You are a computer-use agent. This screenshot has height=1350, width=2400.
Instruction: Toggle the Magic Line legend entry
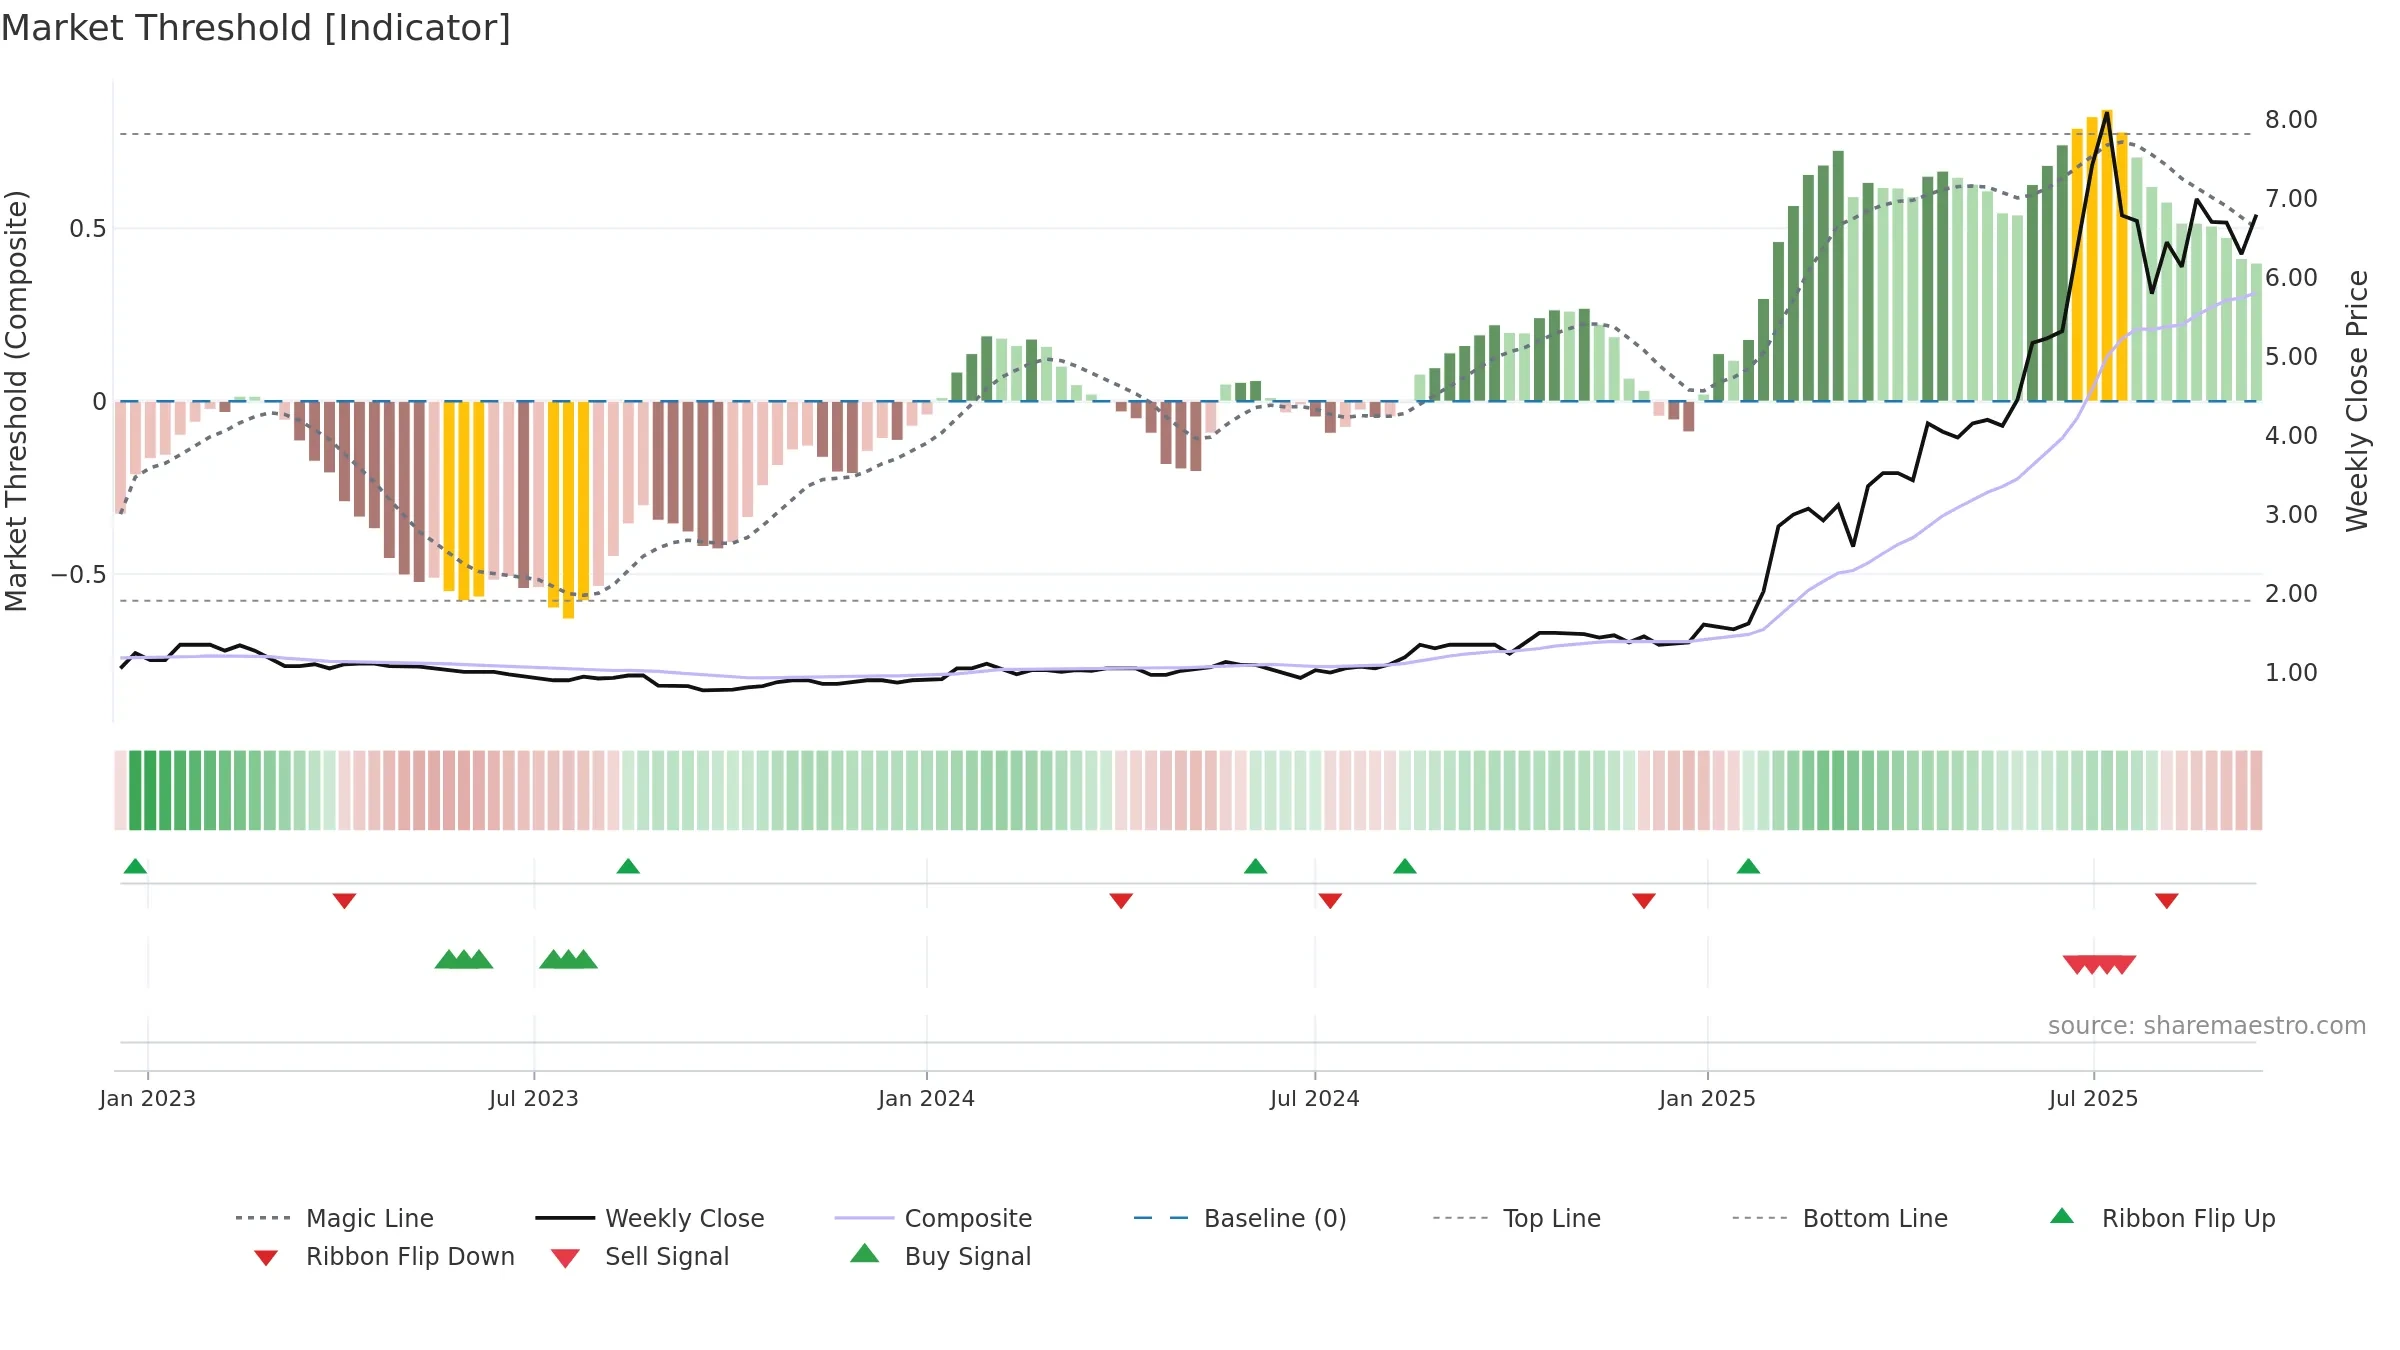[x=335, y=1218]
